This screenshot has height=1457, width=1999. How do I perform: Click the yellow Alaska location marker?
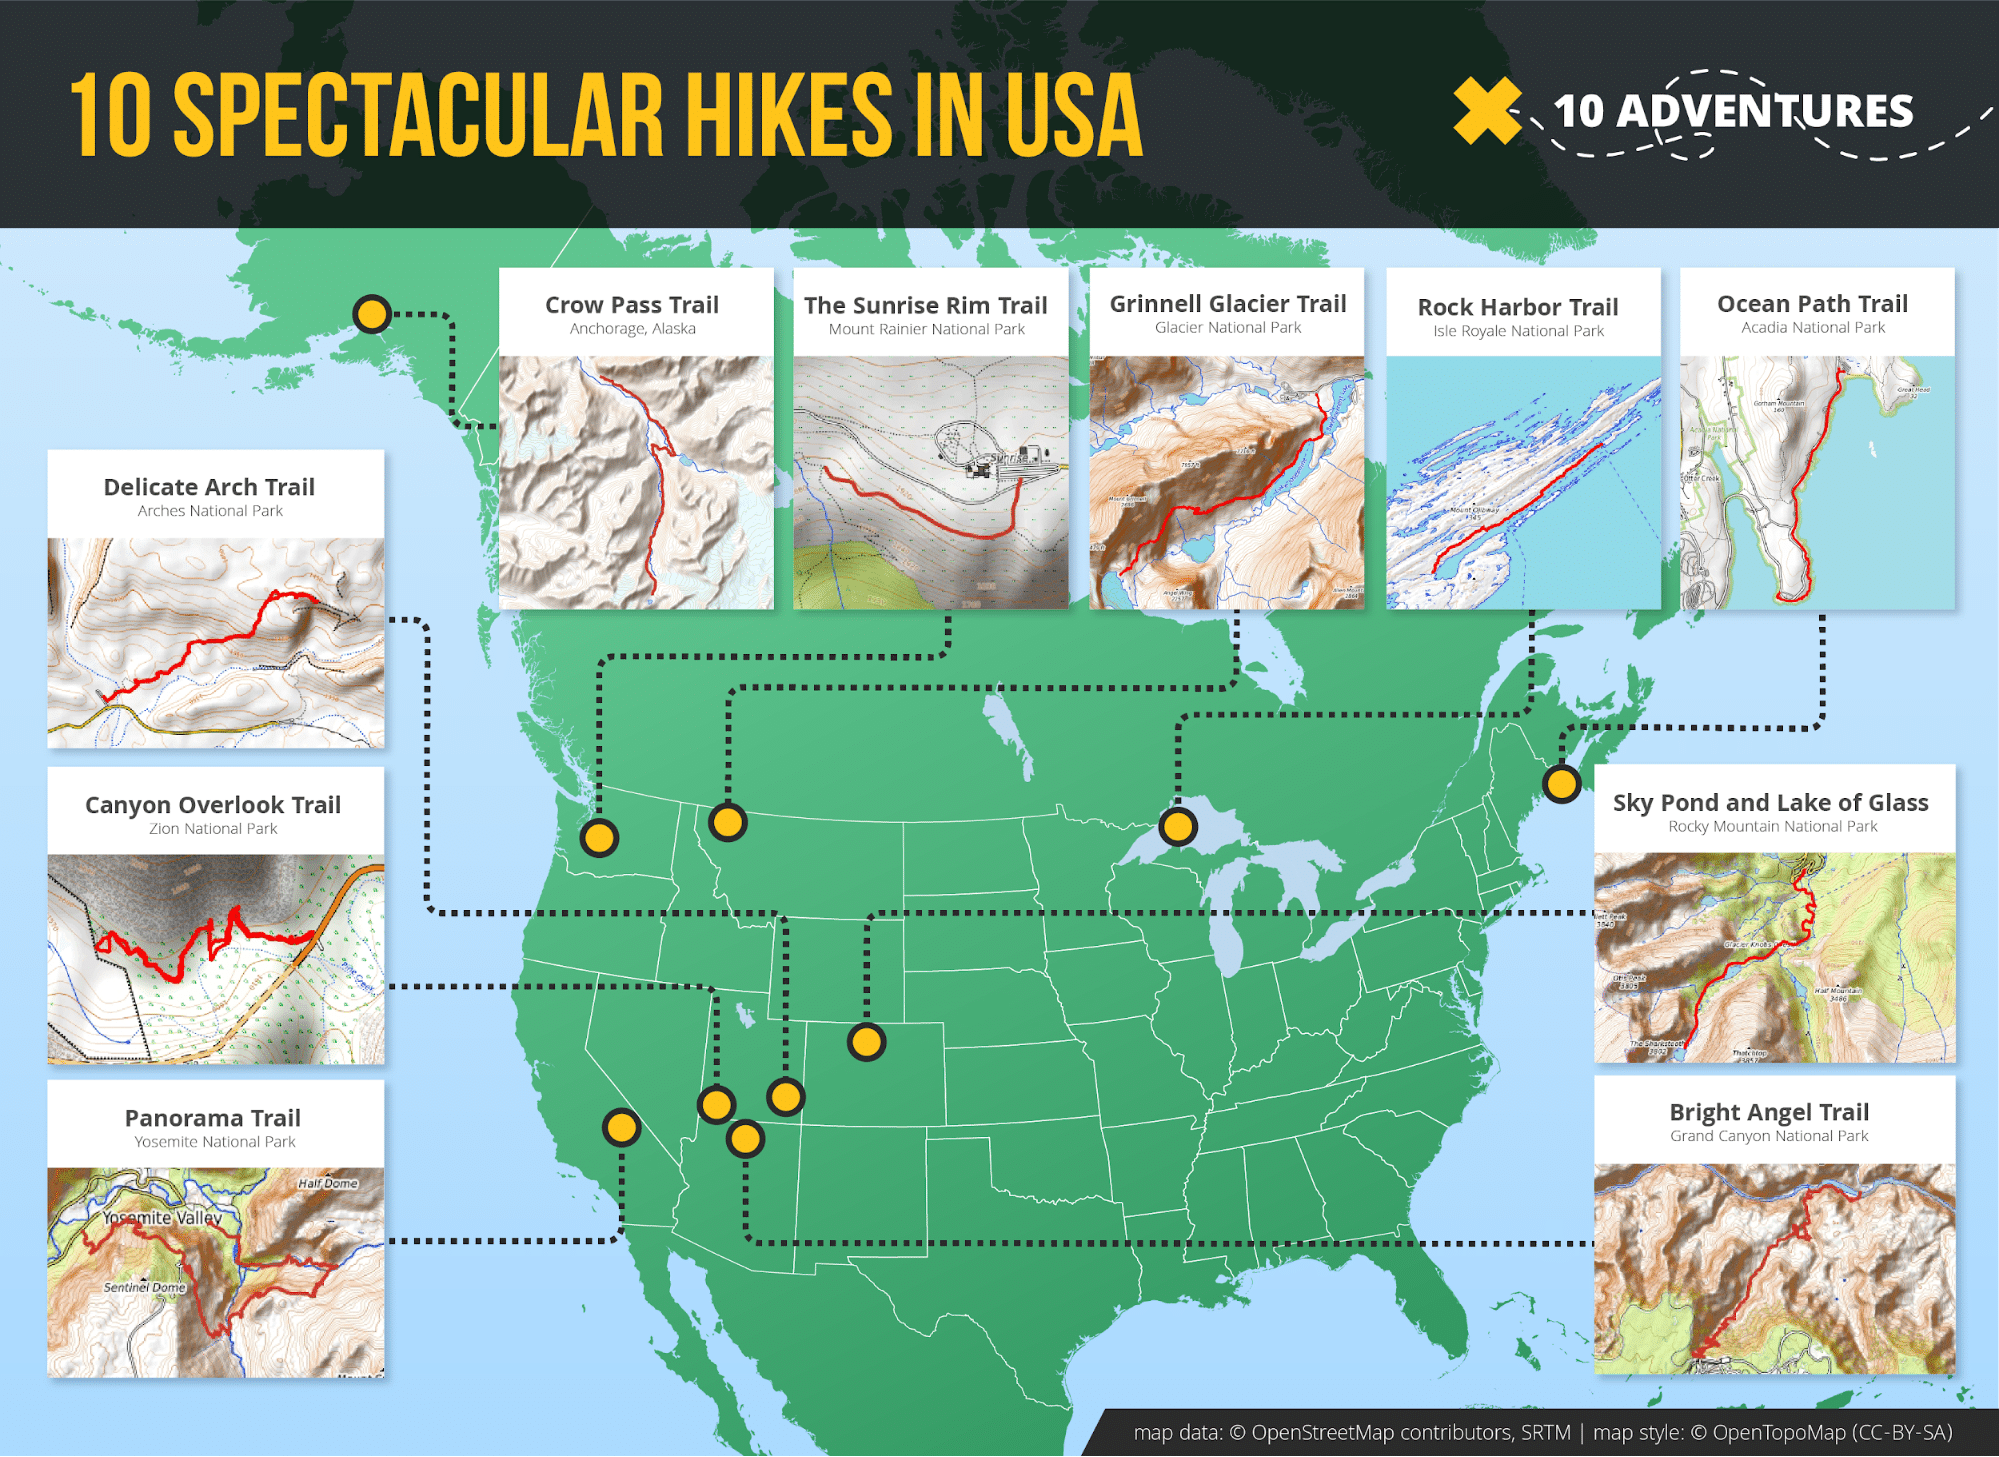click(x=372, y=314)
